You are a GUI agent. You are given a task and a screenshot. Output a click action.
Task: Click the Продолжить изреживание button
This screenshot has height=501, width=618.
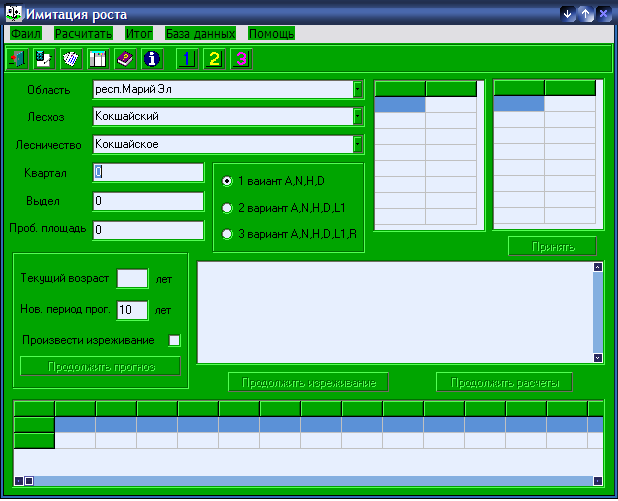click(x=309, y=382)
